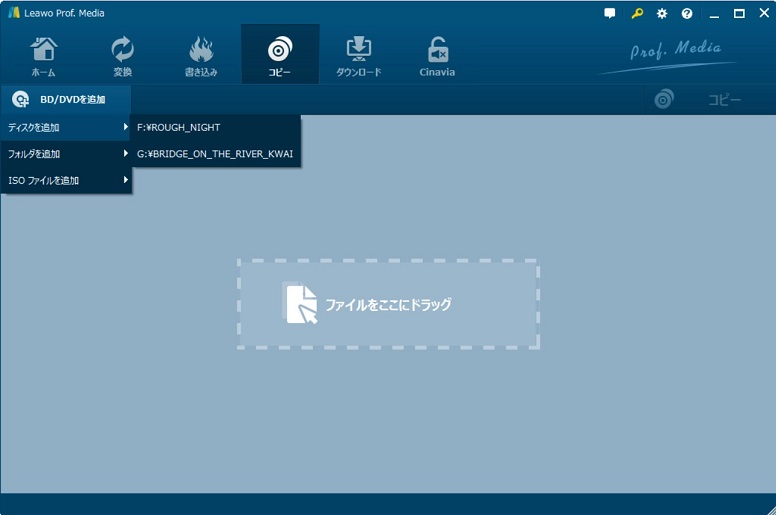
Task: Choose disc G:¥BRIDGE_ON_THE_RIVER_KWAI
Action: 215,154
